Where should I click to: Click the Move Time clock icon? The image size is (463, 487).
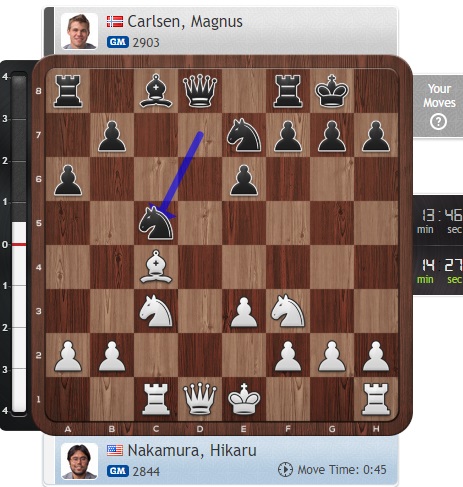[x=285, y=469]
